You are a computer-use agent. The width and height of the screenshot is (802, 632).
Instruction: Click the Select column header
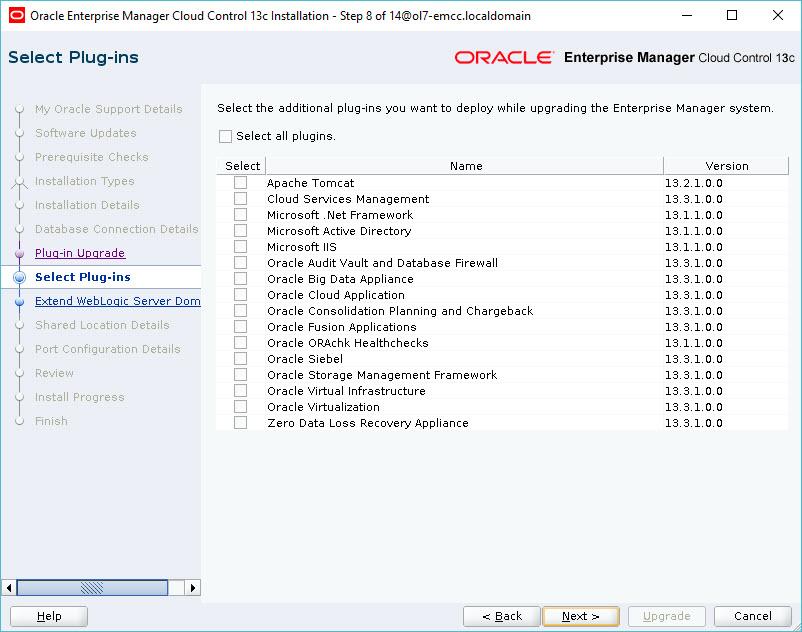[242, 166]
